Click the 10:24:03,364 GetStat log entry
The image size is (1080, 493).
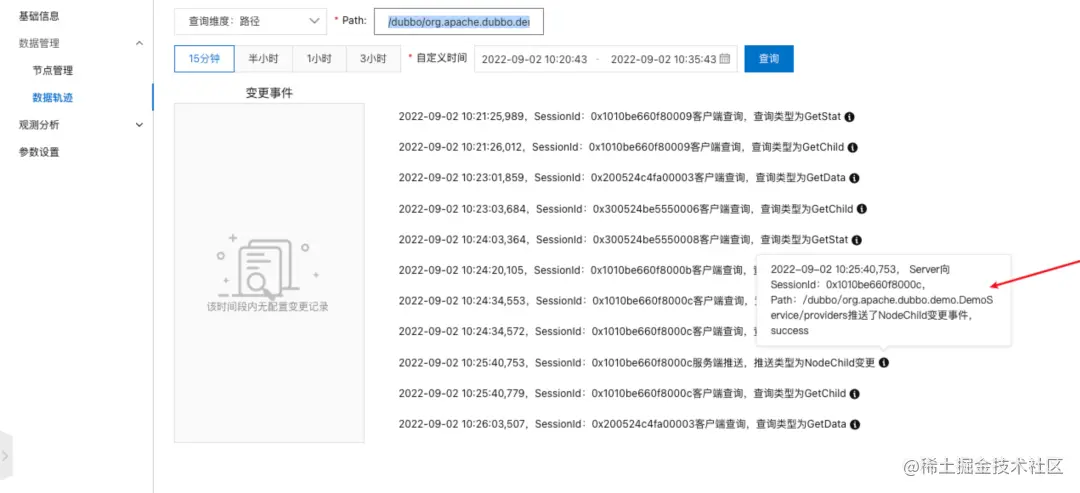623,240
